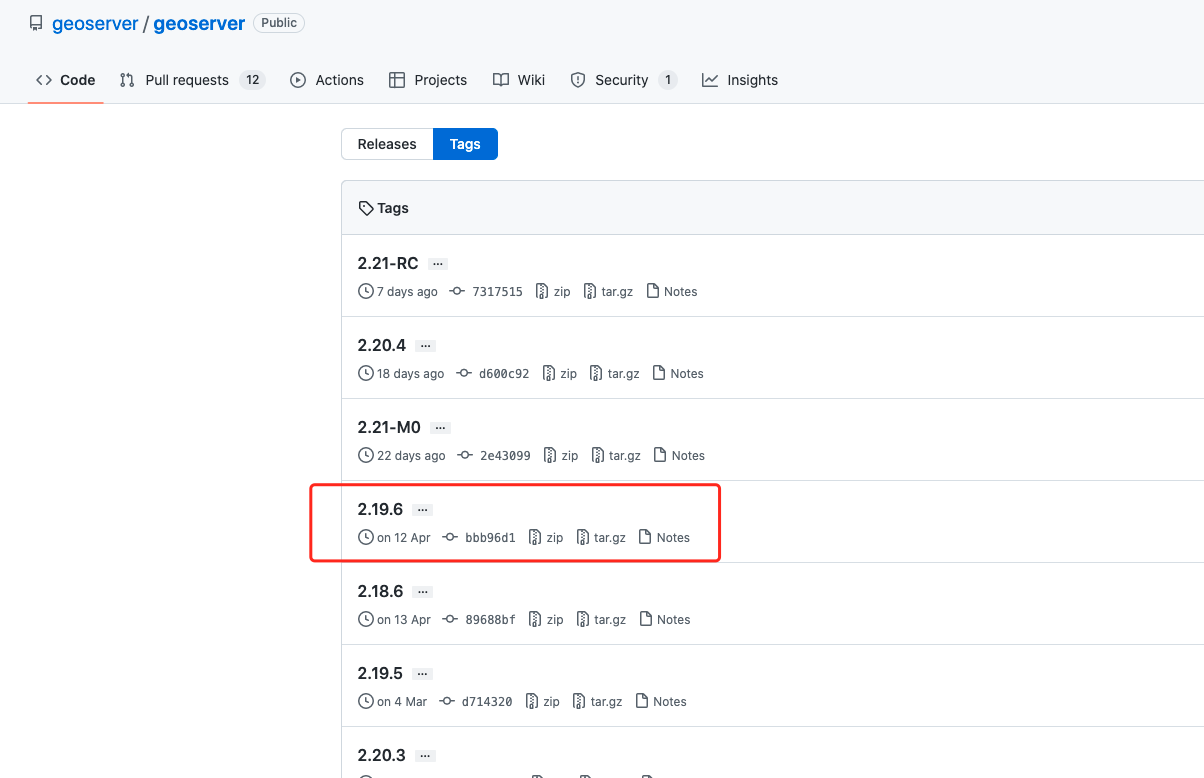Open commit 7317515 for 2.21-RC
Viewport: 1204px width, 778px height.
coord(497,292)
